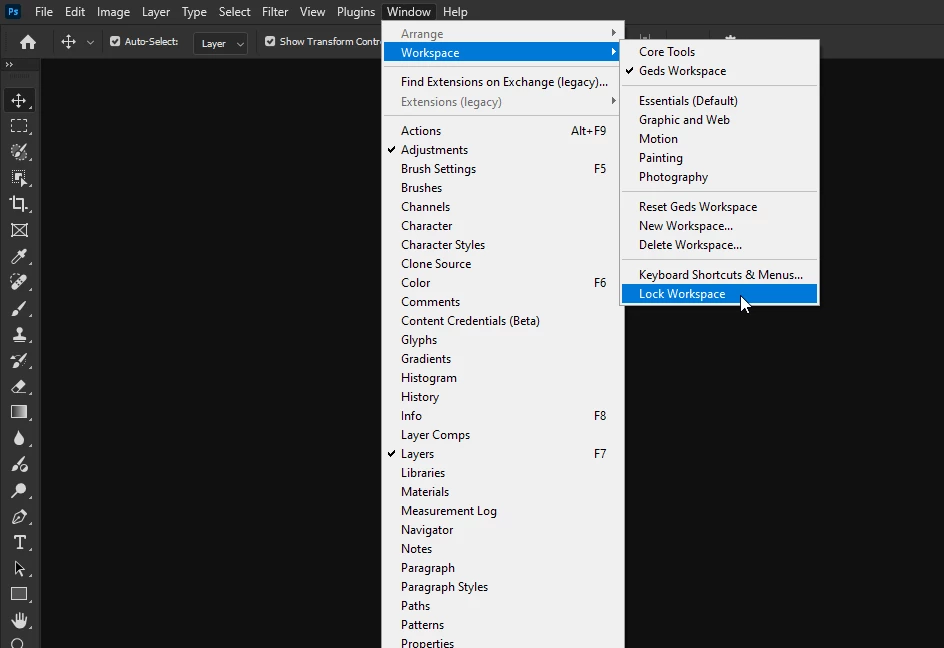Select the Crop tool
This screenshot has height=648, width=944.
coord(19,204)
